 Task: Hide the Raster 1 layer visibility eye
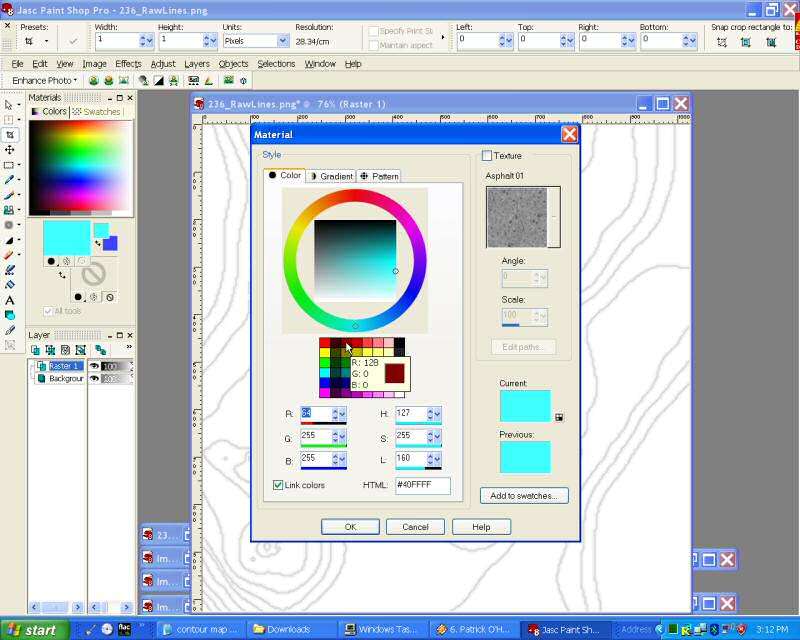tap(95, 366)
